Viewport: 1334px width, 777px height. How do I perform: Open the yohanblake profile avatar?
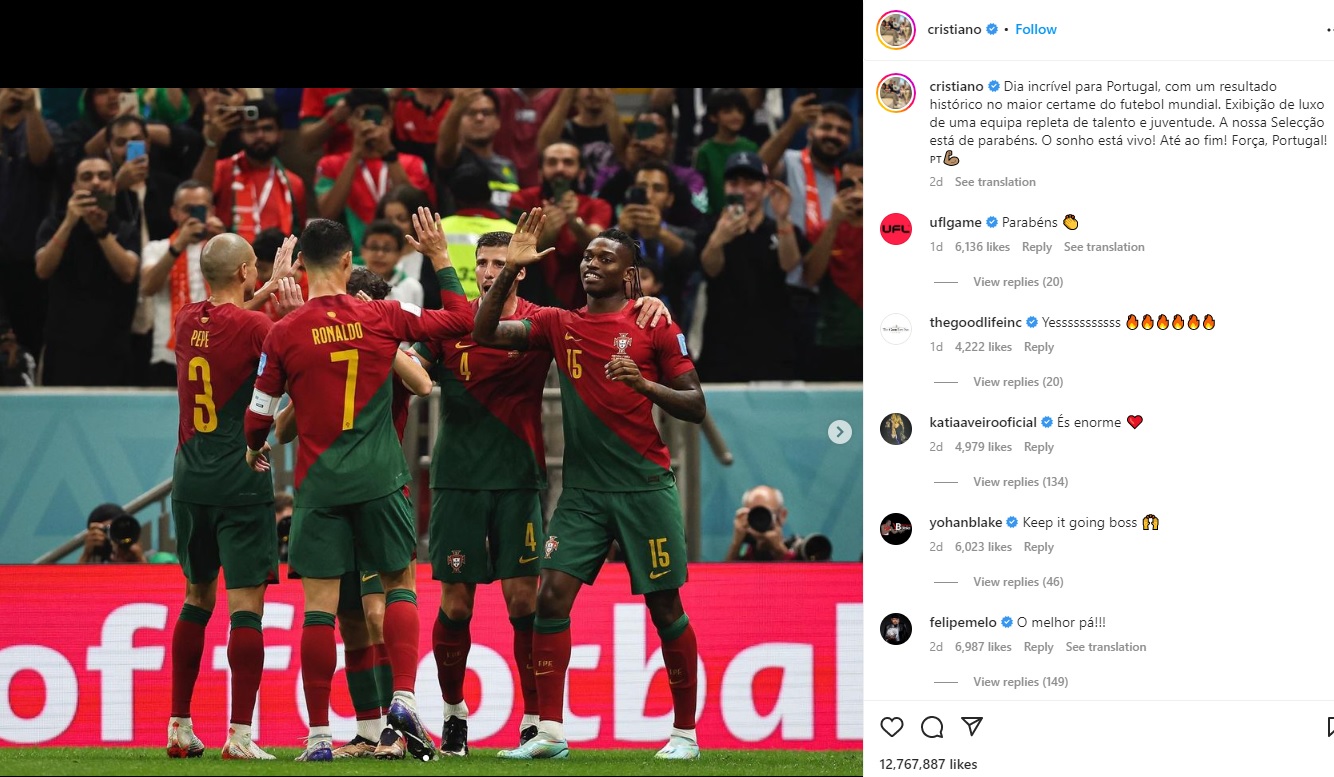click(x=896, y=529)
